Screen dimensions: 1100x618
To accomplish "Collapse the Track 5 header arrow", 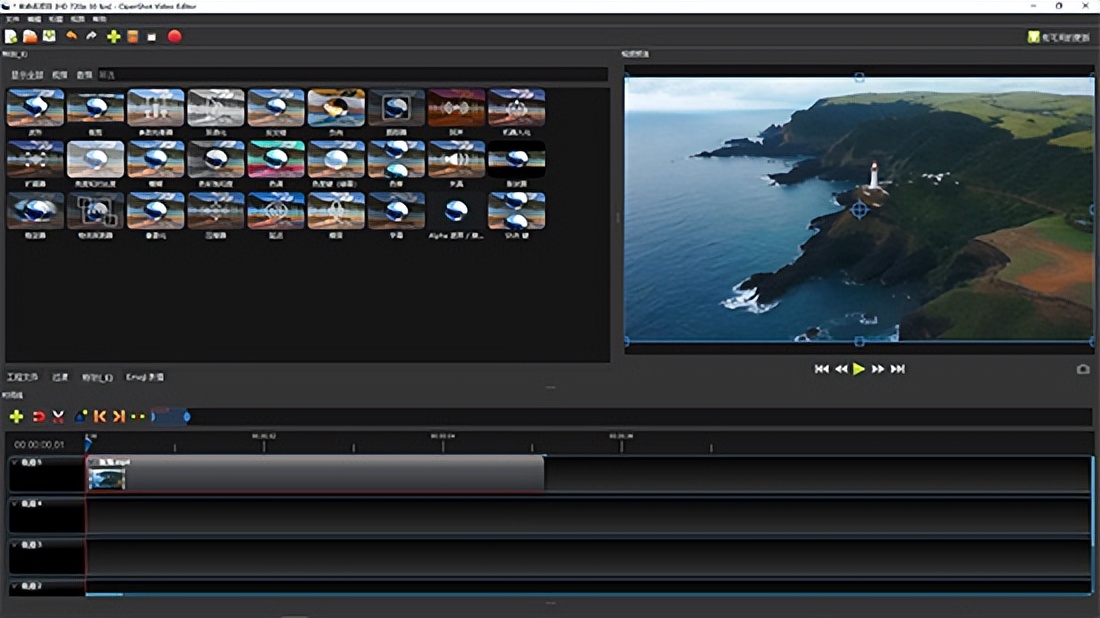I will tap(15, 462).
